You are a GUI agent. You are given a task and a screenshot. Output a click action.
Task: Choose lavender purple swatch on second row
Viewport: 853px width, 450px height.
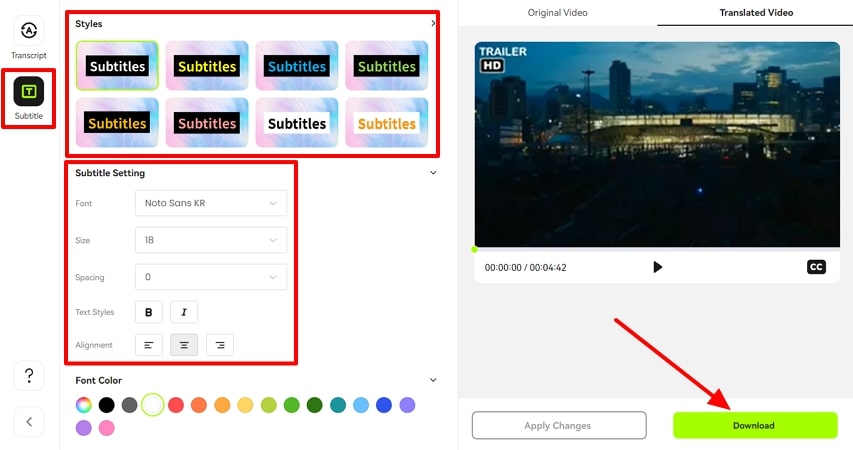pos(83,428)
